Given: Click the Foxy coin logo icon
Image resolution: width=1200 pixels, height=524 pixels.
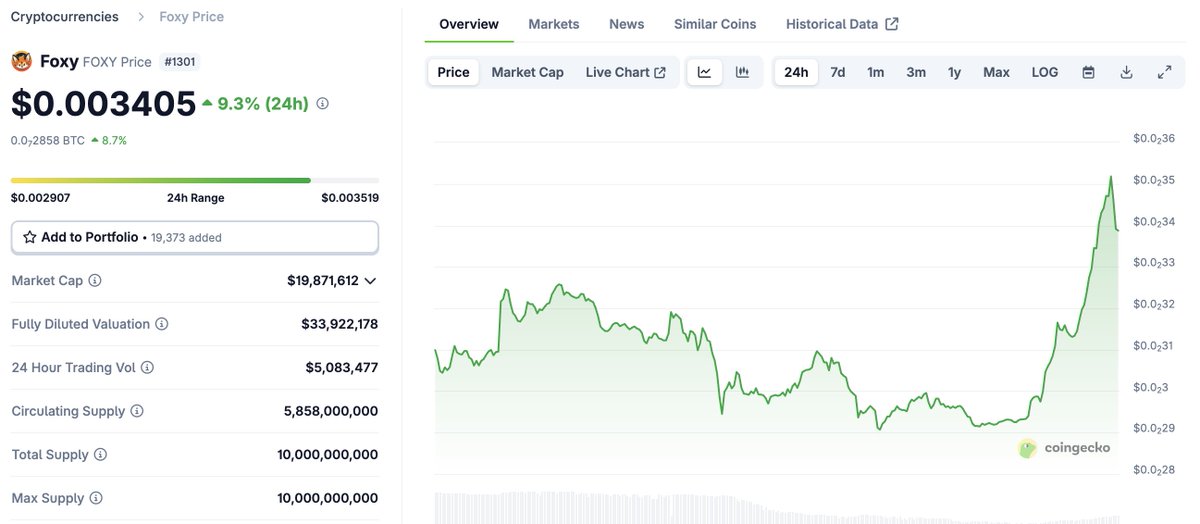Looking at the screenshot, I should (21, 61).
